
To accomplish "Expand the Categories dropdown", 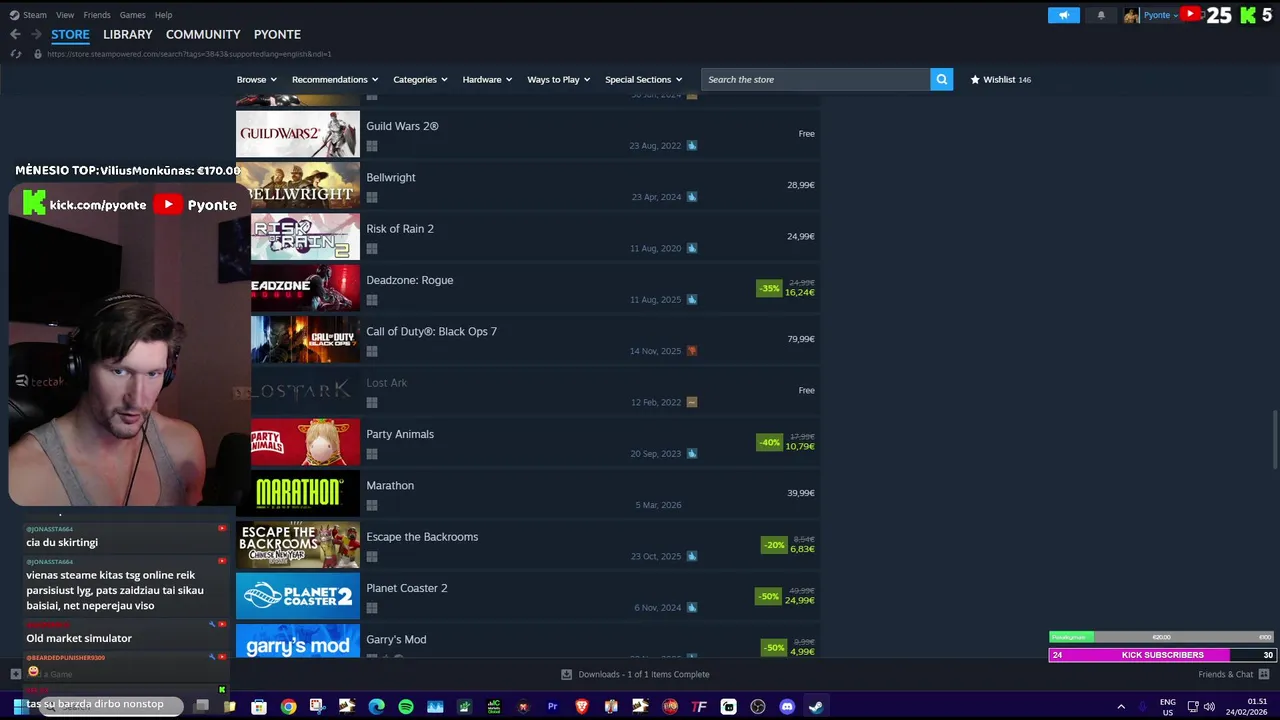I will 420,79.
